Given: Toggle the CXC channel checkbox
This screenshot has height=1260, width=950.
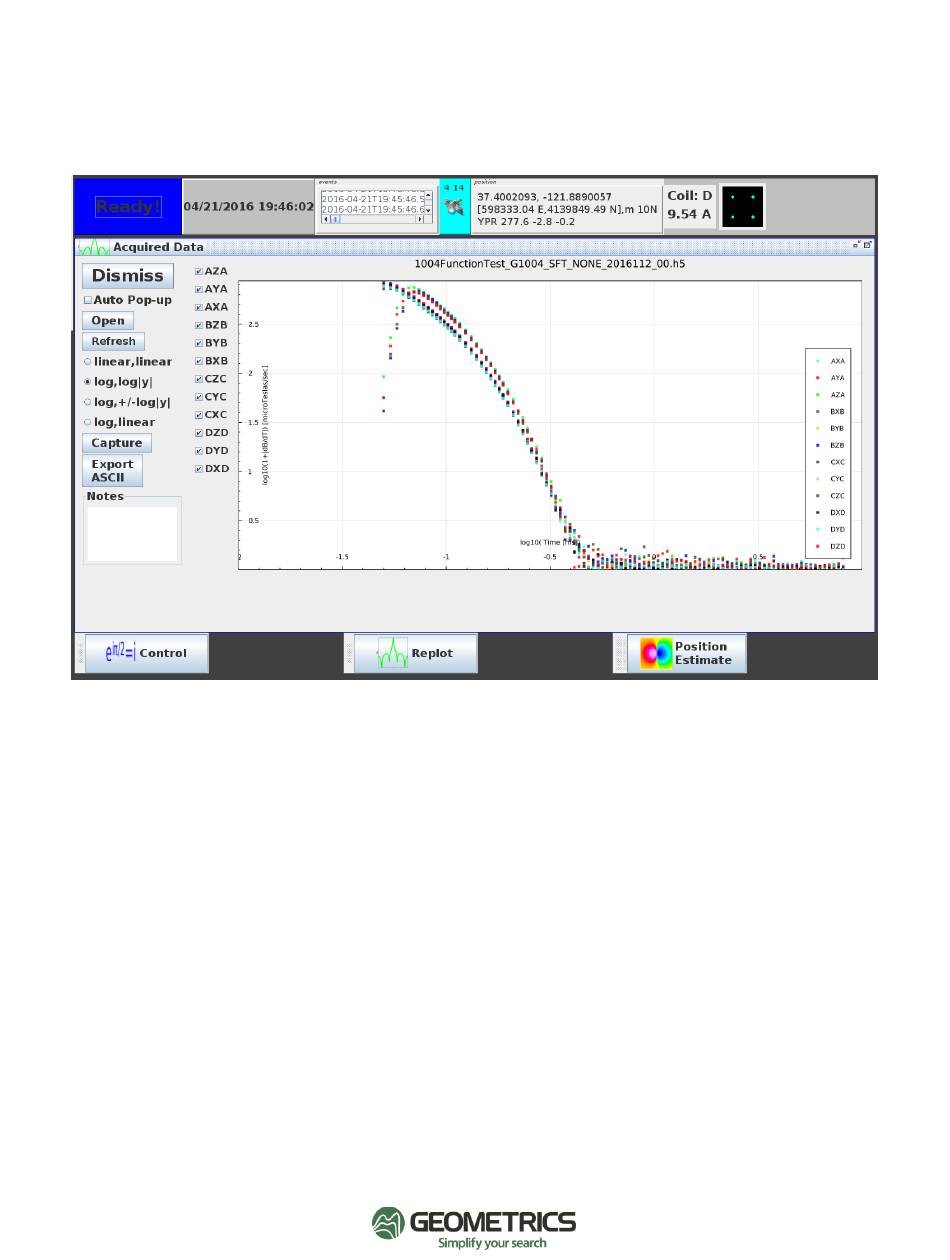Looking at the screenshot, I should tap(199, 415).
